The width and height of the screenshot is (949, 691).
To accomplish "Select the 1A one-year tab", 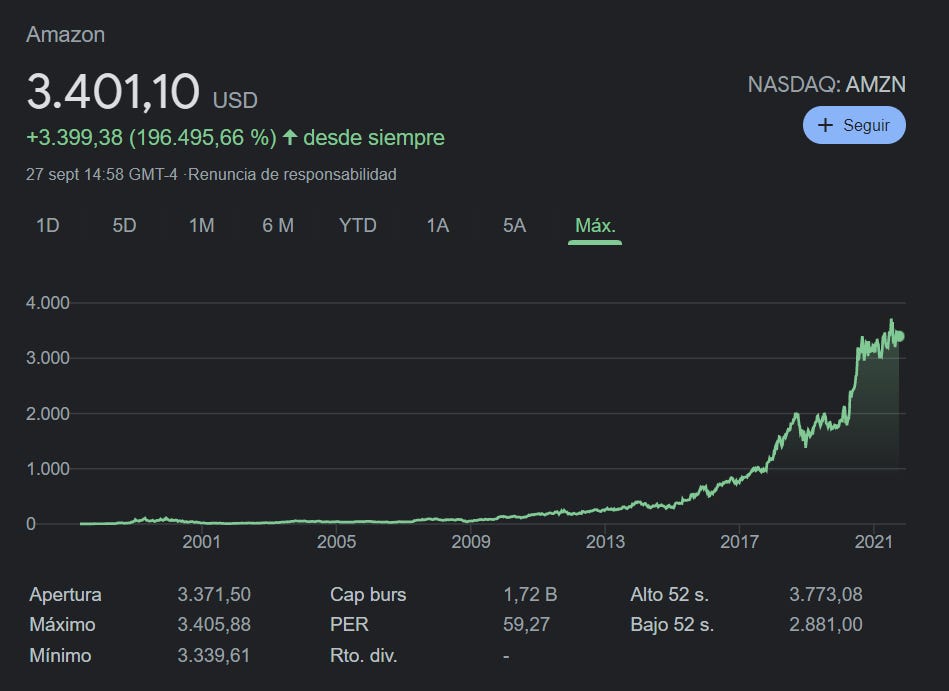I will 438,226.
